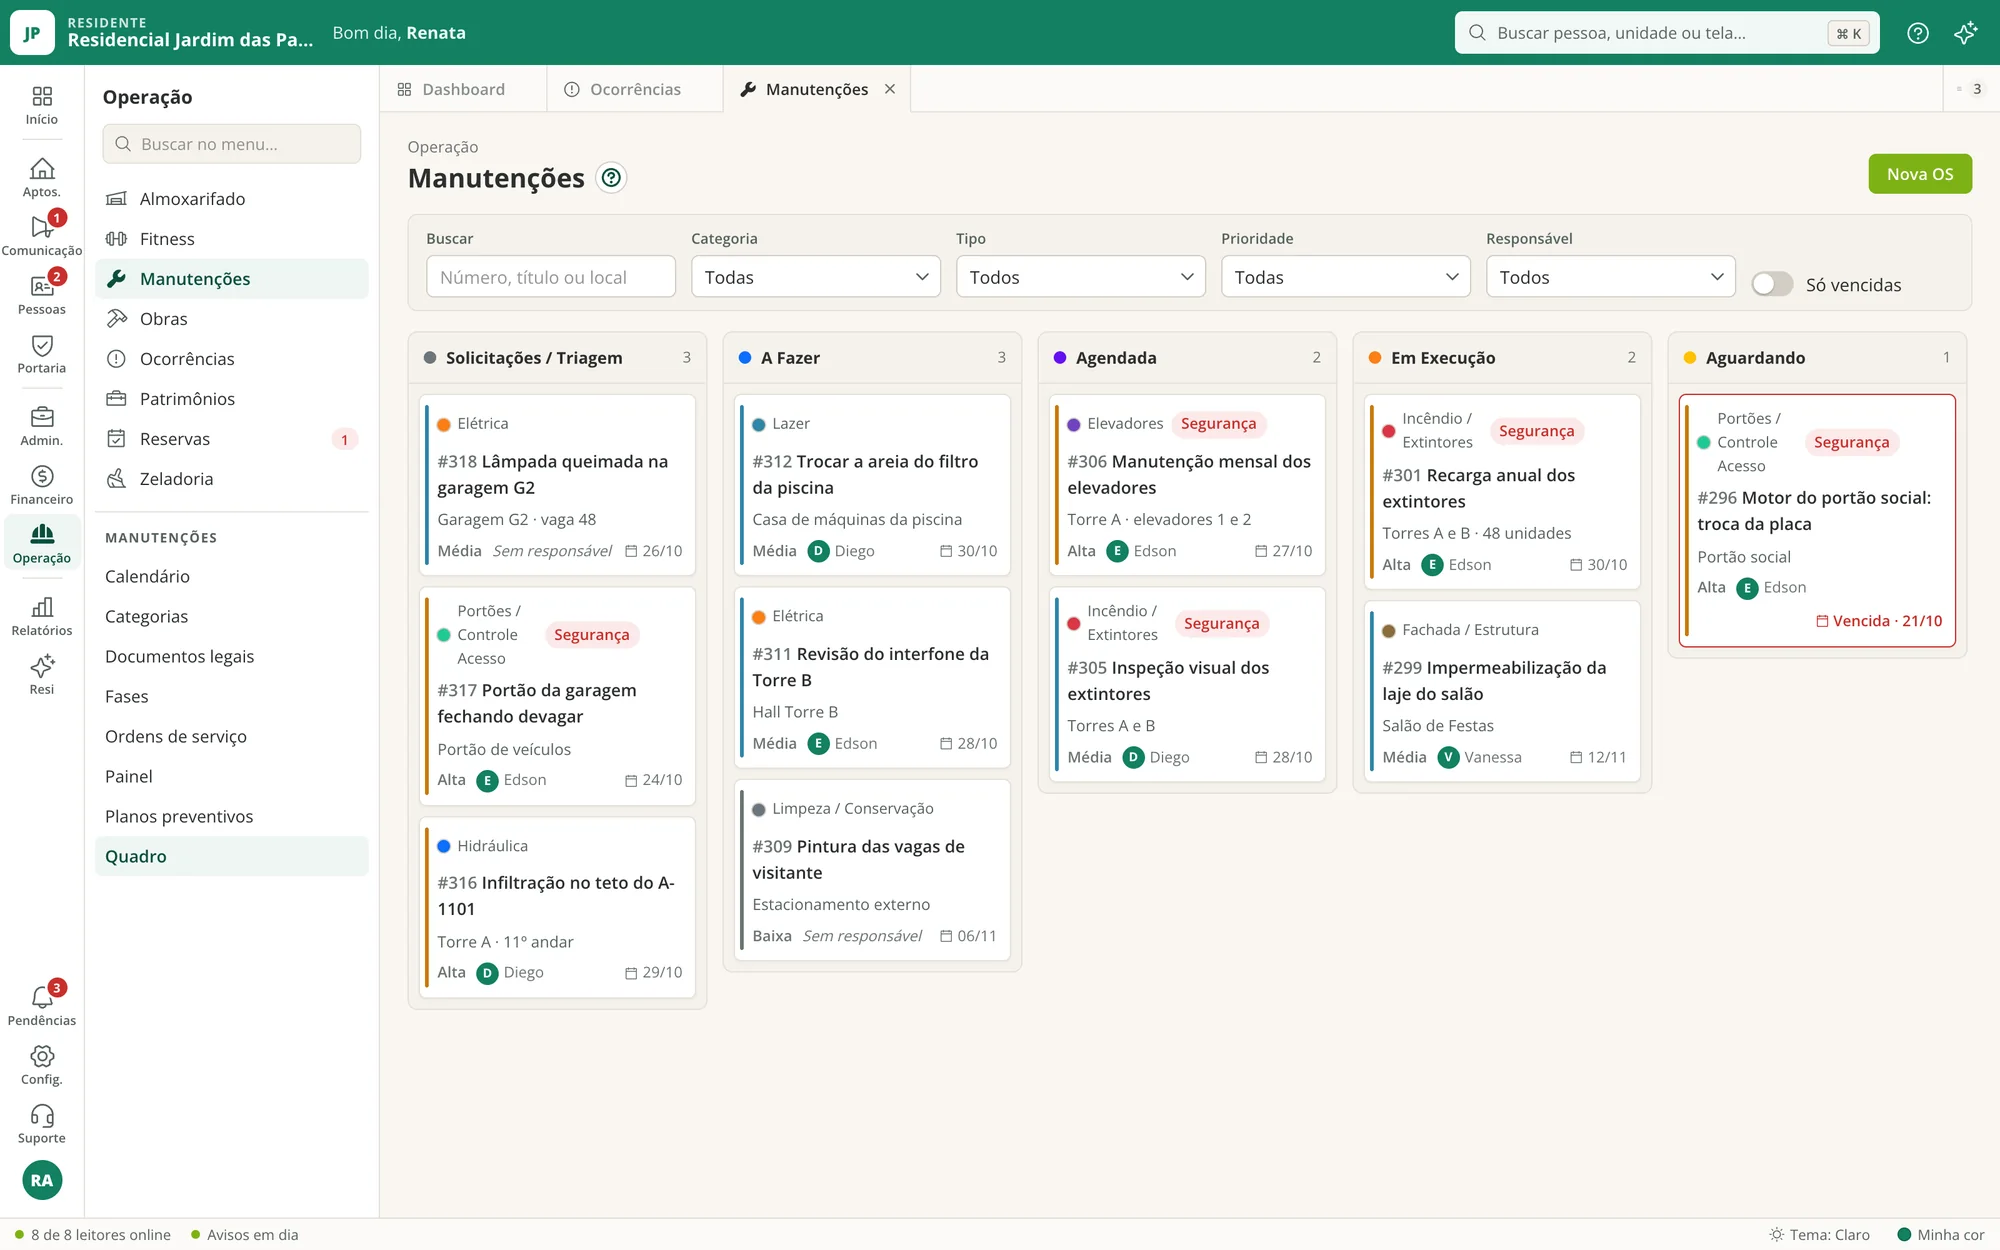The height and width of the screenshot is (1250, 2000).
Task: Go to Portaria shield icon
Action: pos(42,354)
